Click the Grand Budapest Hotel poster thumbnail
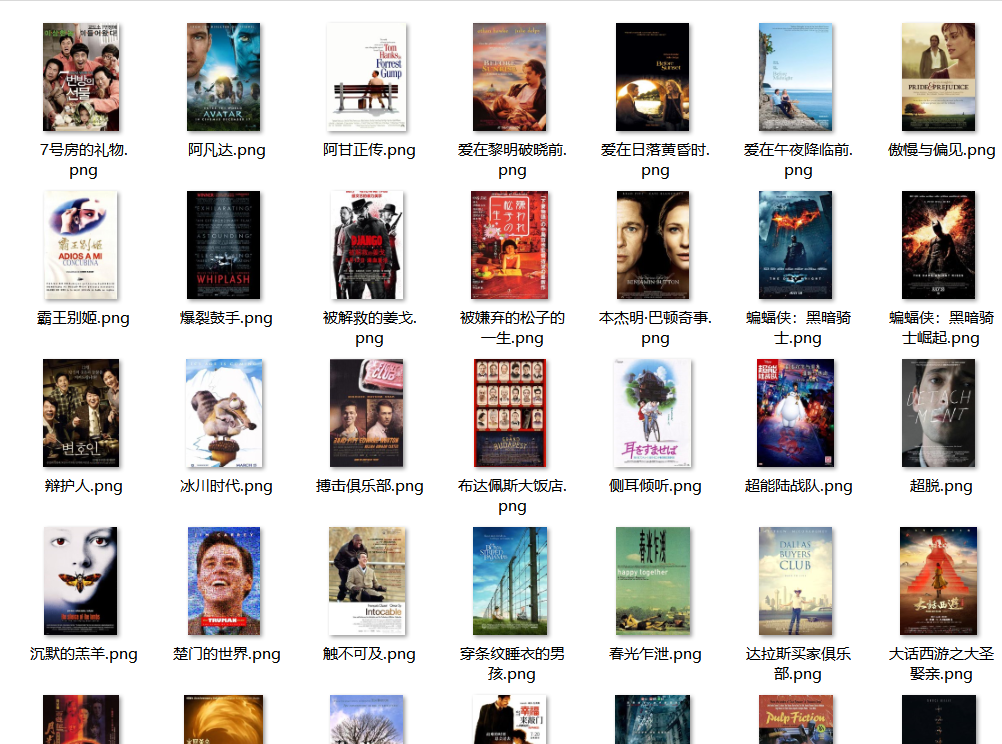 (510, 413)
